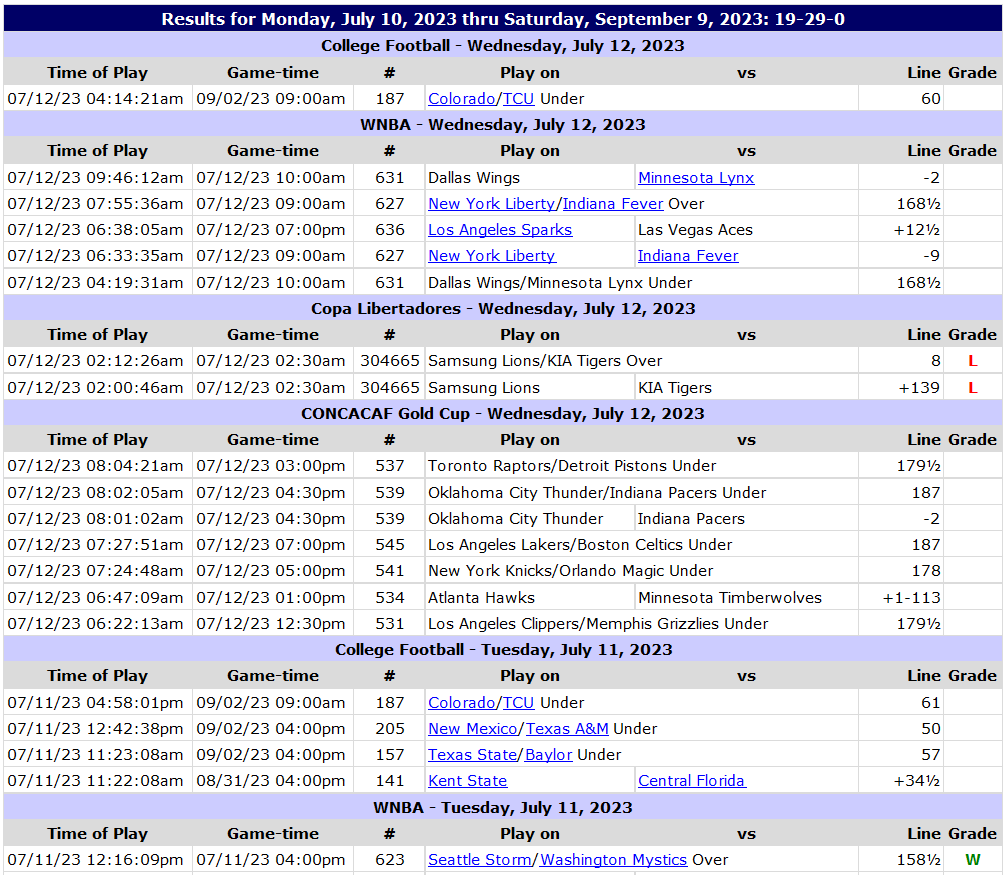Viewport: 1003px width, 875px height.
Task: Click game number 205
Action: point(390,729)
